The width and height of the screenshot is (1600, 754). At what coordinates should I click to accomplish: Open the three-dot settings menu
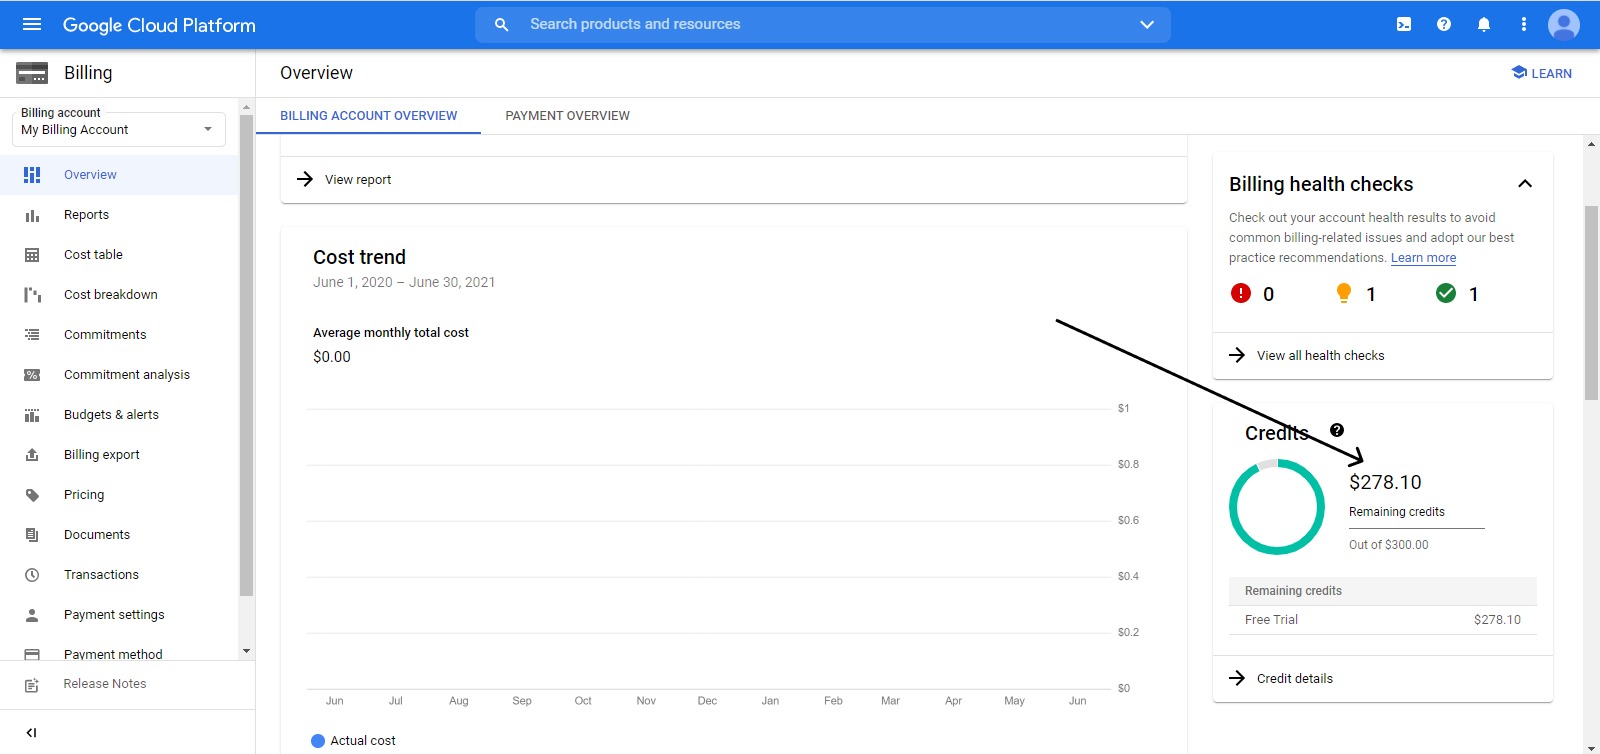tap(1524, 24)
